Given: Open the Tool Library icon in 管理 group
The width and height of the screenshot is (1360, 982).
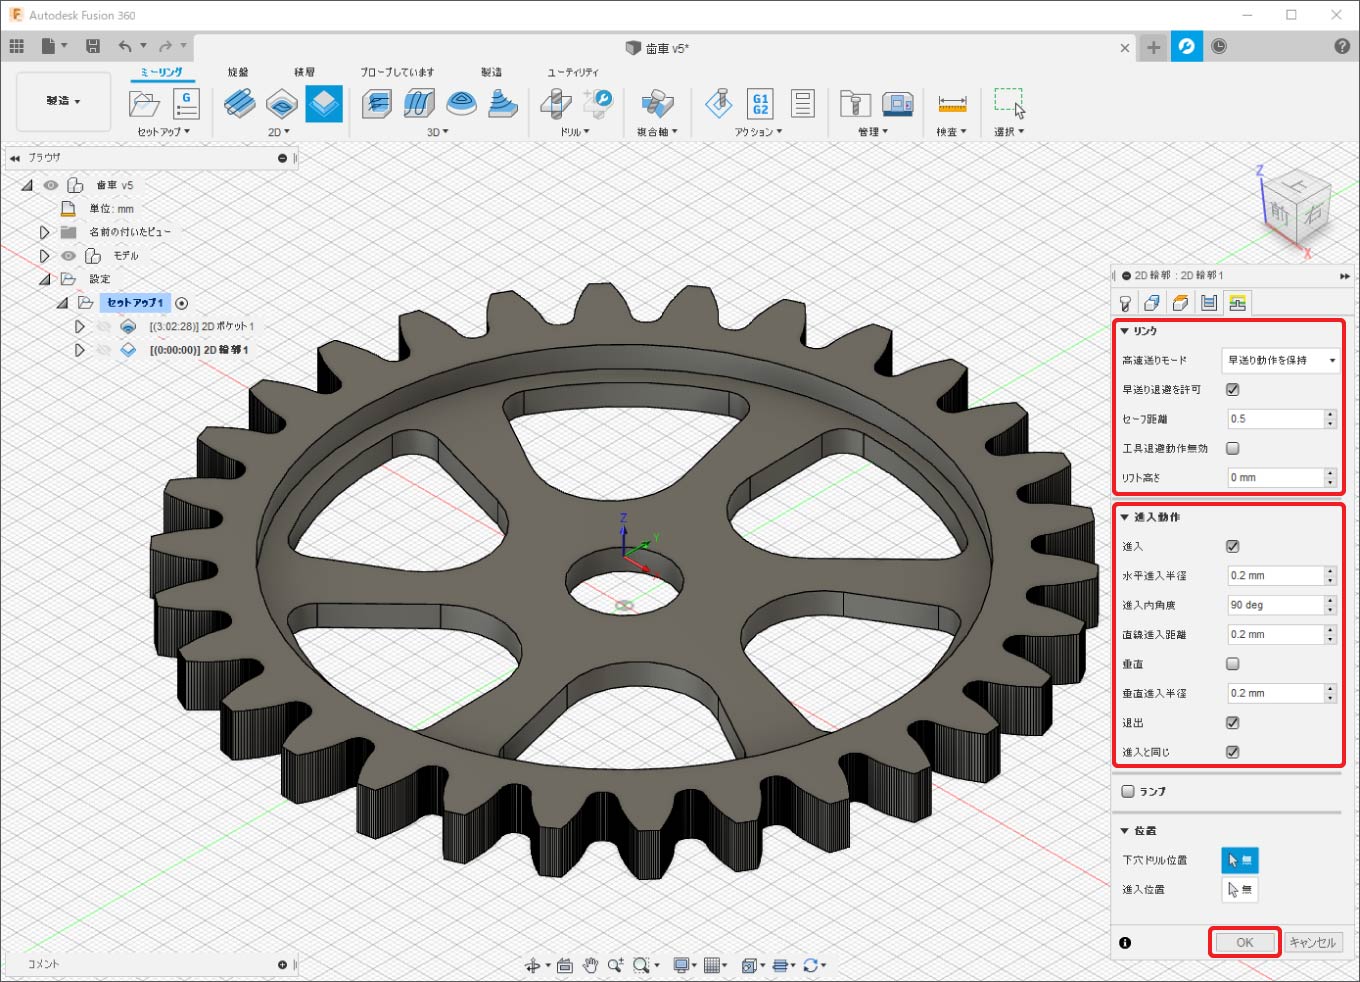Looking at the screenshot, I should [855, 104].
